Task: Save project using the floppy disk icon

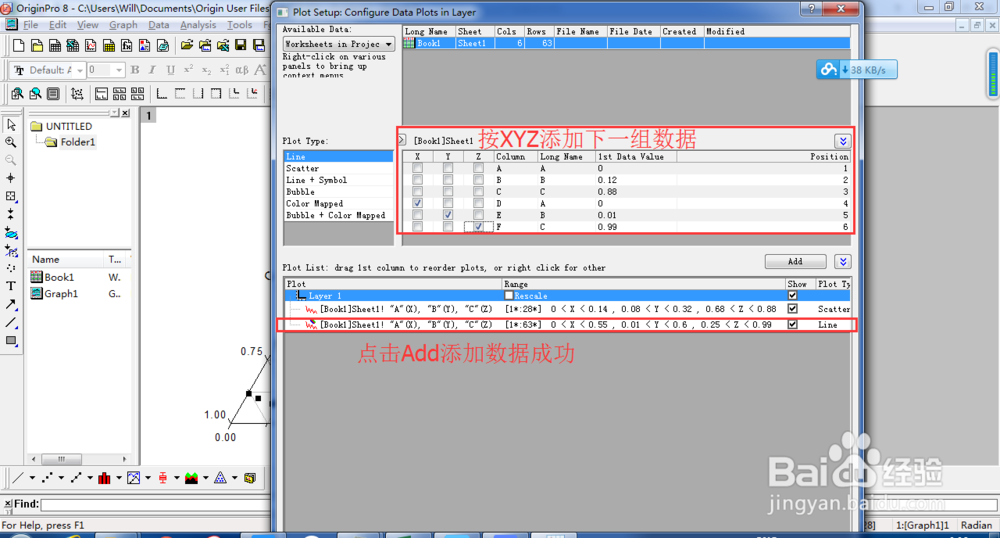Action: point(240,45)
